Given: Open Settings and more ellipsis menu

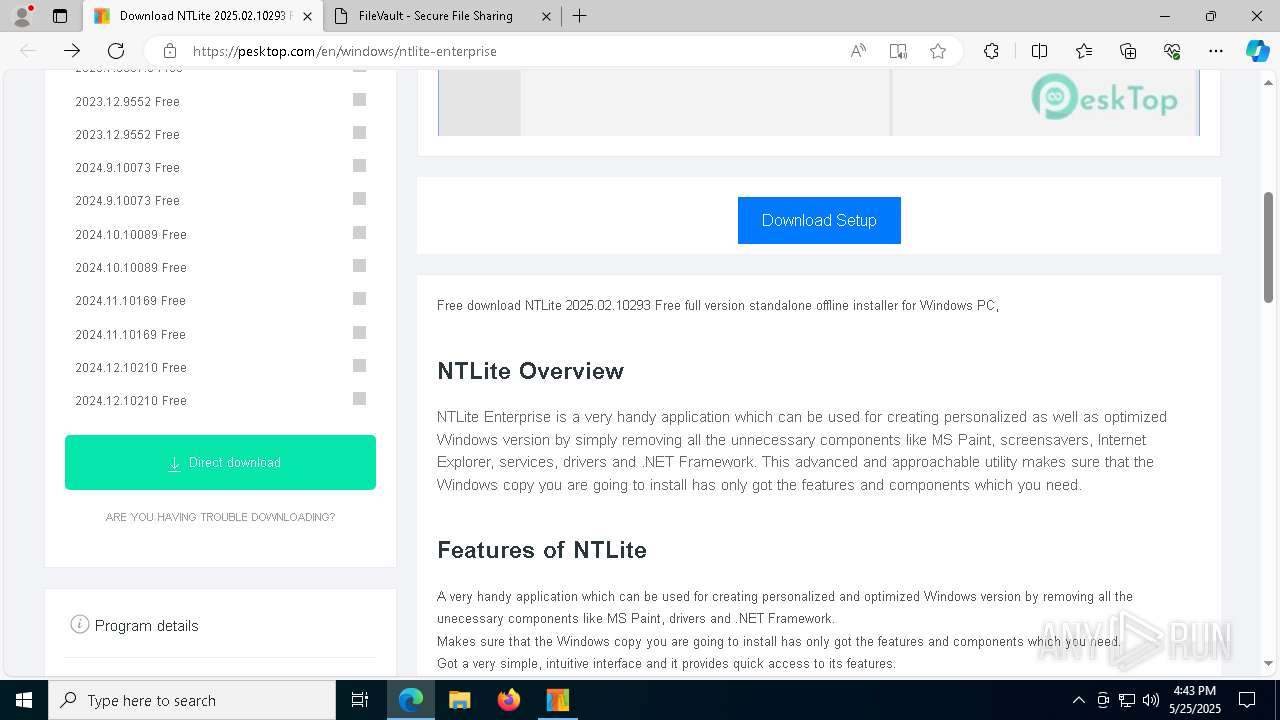Looking at the screenshot, I should tap(1216, 51).
